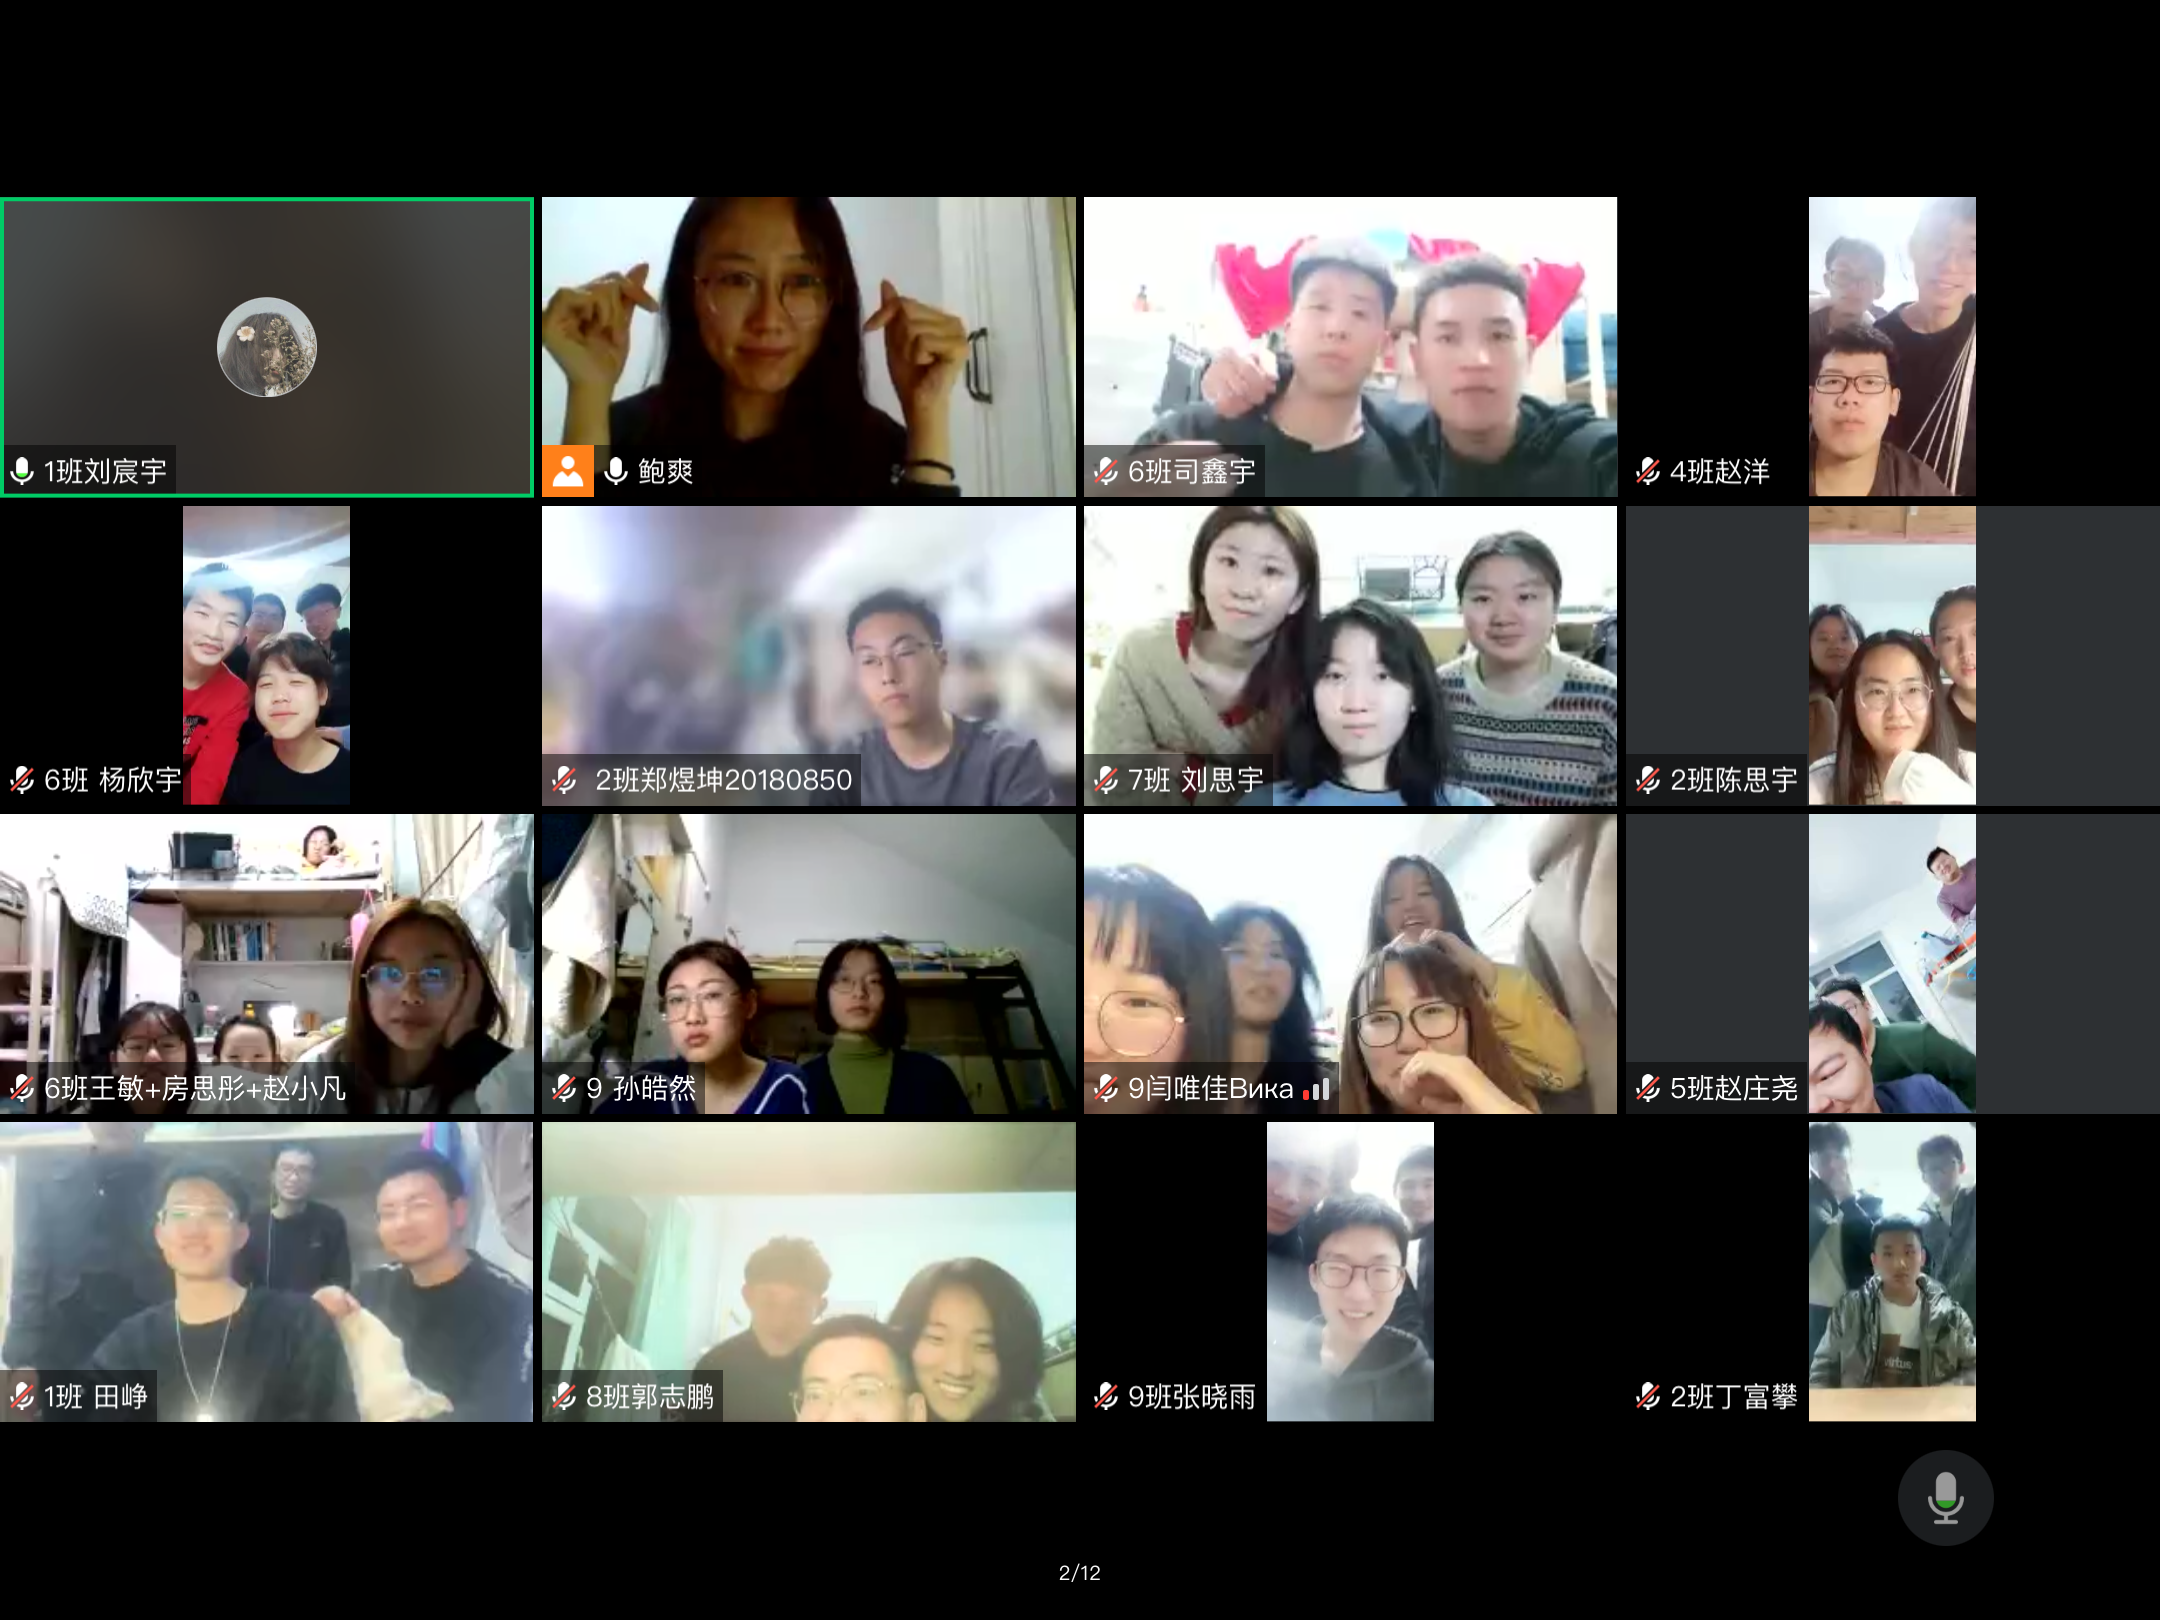Select the 7班 刘思宇 video tile
This screenshot has height=1620, width=2160.
pos(1351,656)
